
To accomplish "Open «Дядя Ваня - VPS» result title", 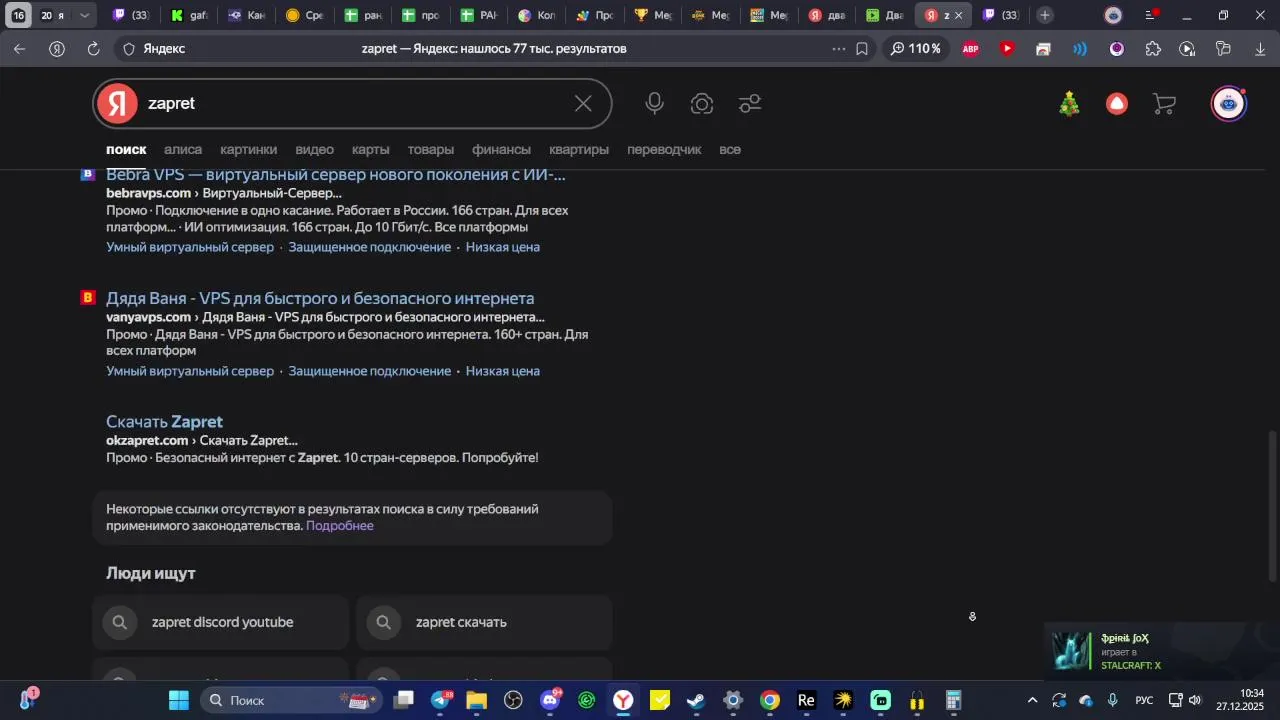I will 320,298.
